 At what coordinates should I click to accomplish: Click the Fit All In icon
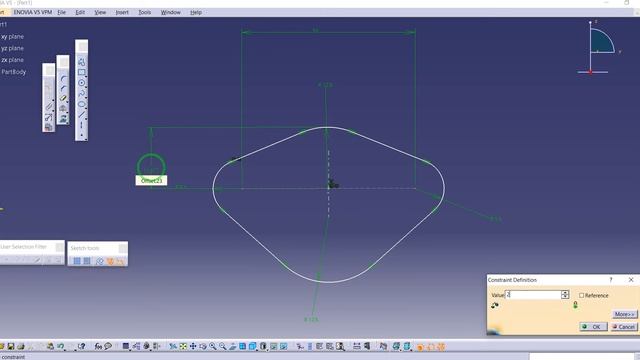(x=183, y=347)
